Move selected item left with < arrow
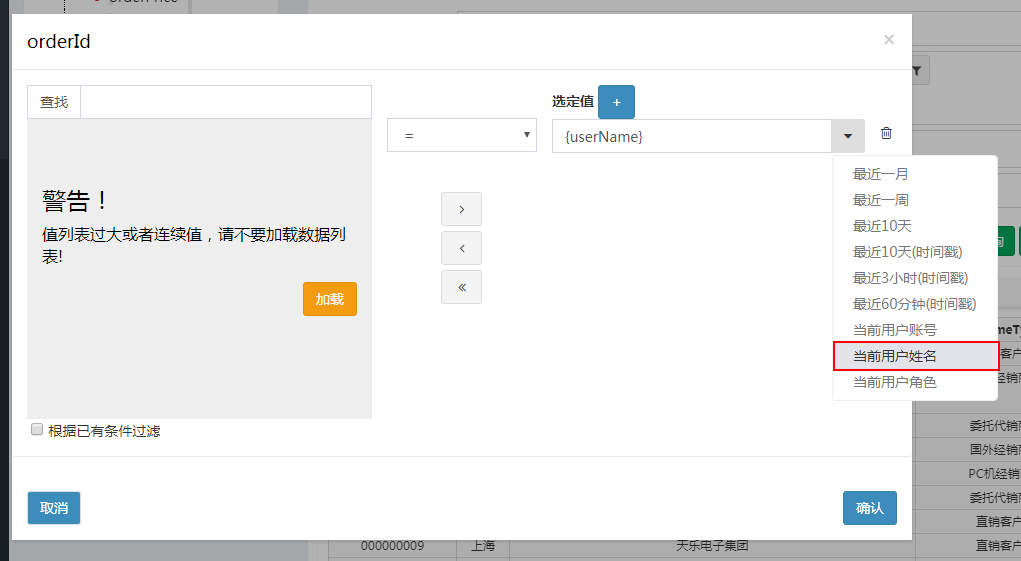1021x561 pixels. pos(462,248)
